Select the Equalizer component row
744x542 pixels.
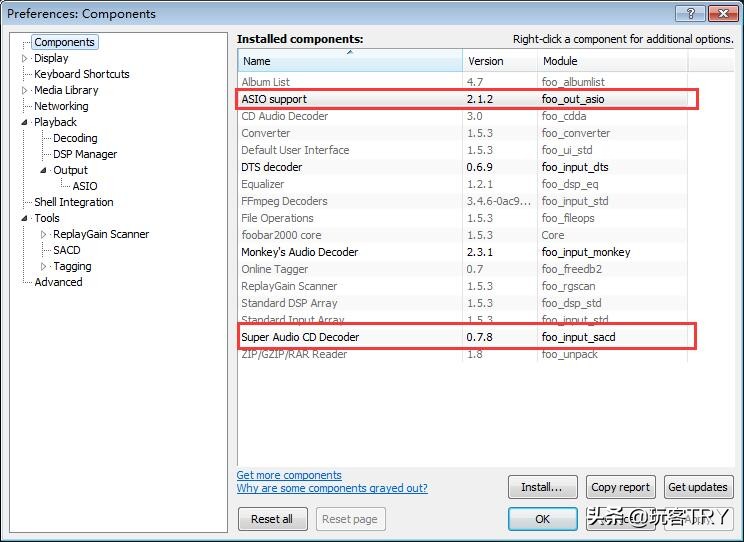coord(463,184)
